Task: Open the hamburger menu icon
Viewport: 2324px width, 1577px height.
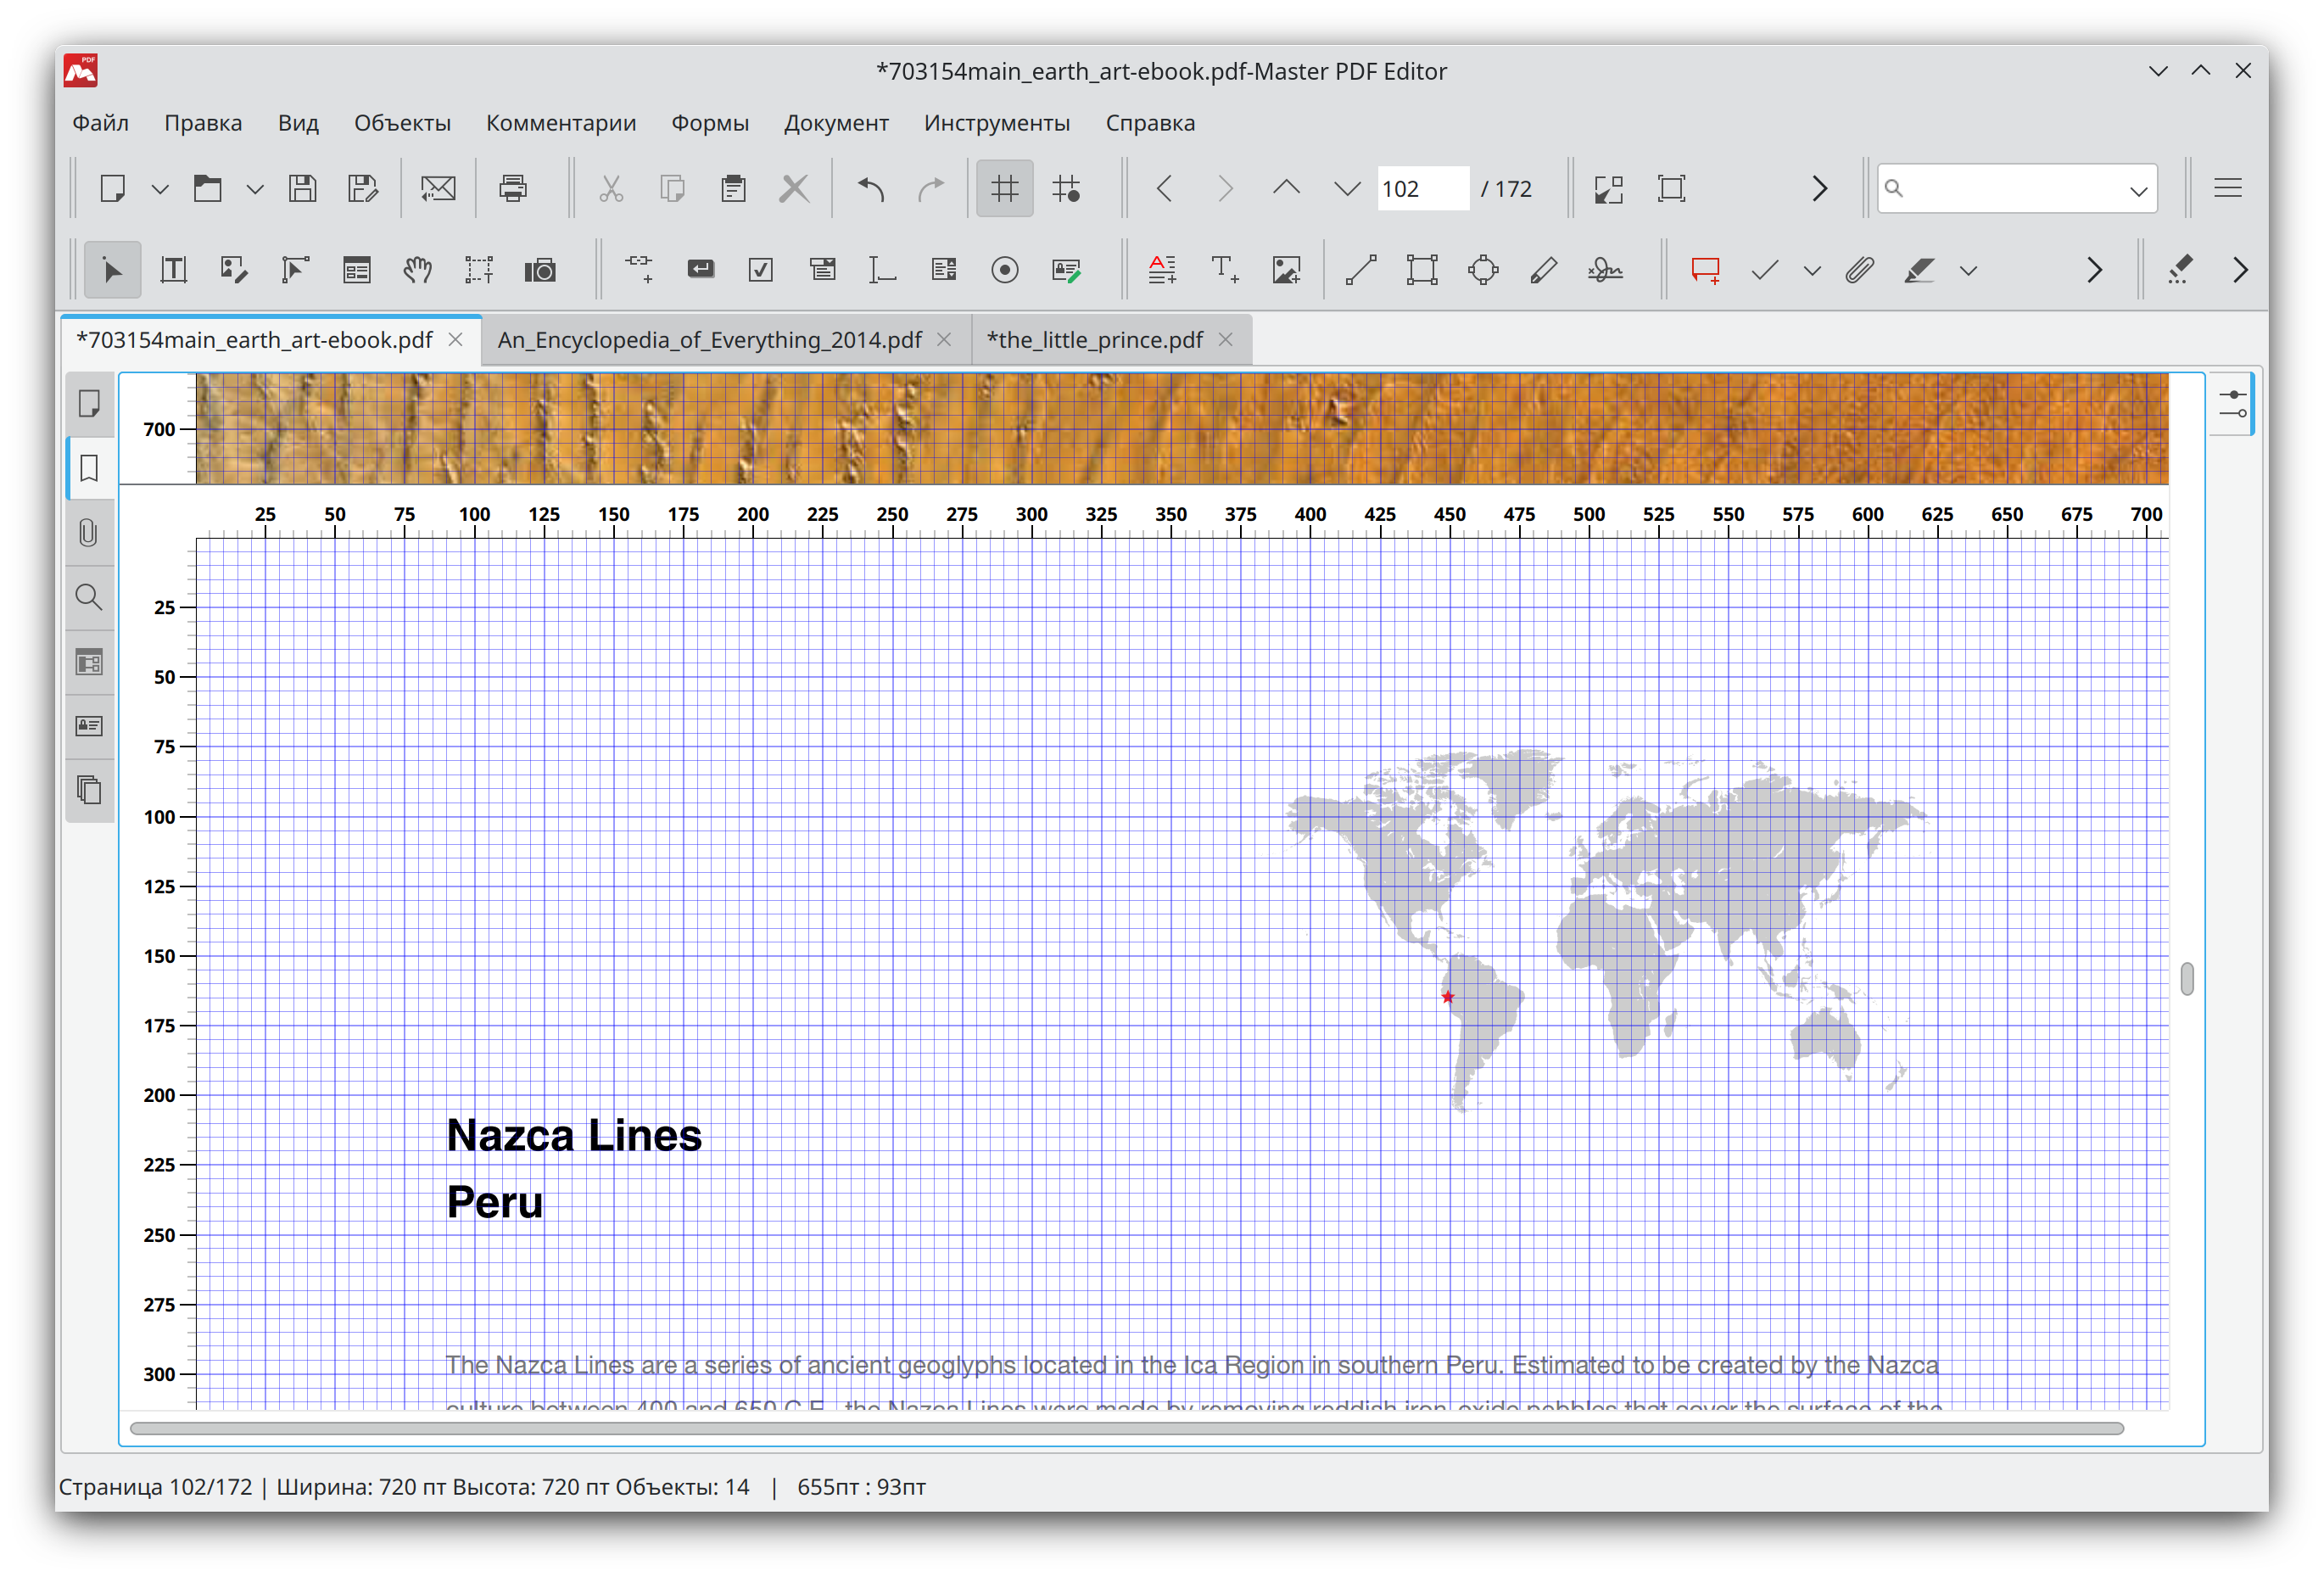Action: (2227, 188)
